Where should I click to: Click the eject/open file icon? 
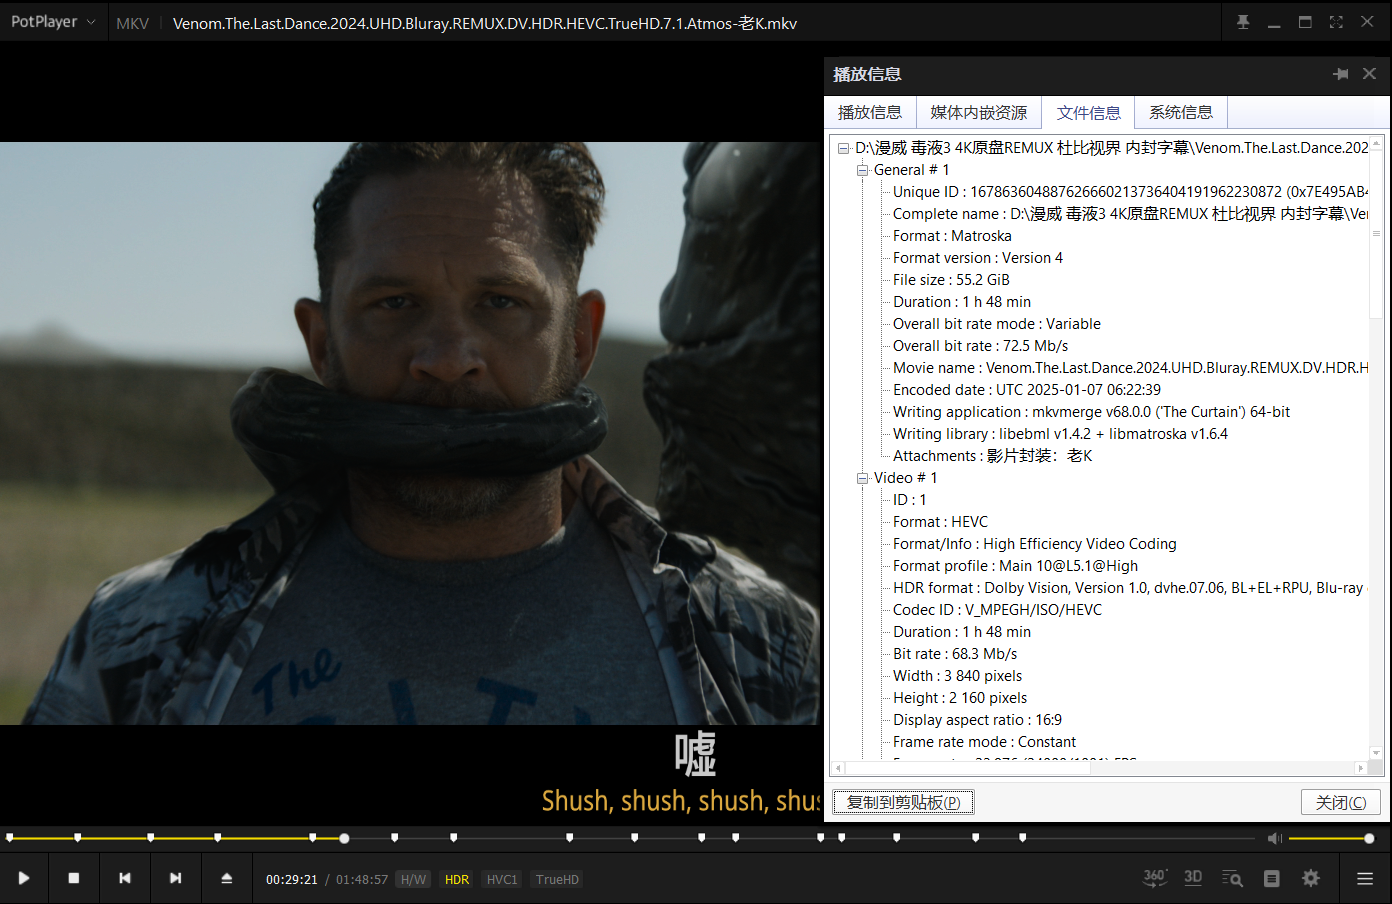click(x=227, y=878)
